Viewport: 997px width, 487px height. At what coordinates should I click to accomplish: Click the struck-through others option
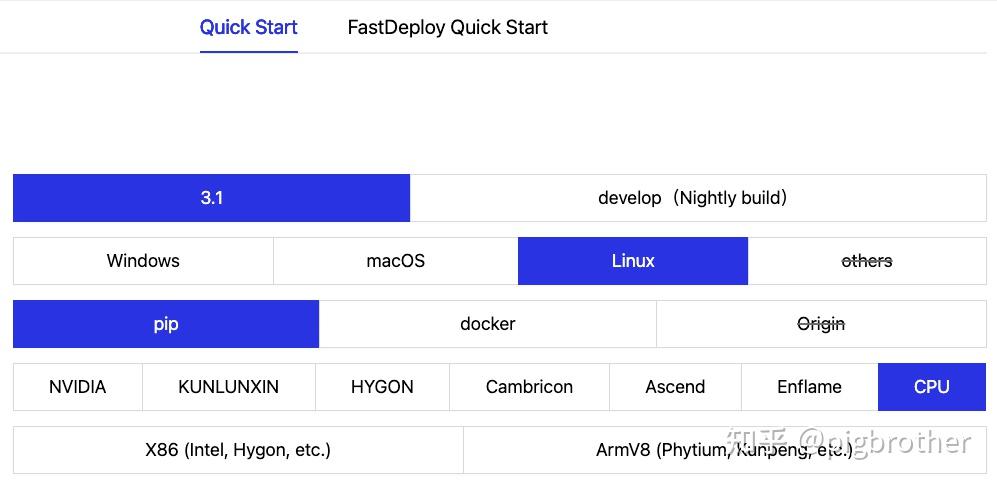coord(866,261)
